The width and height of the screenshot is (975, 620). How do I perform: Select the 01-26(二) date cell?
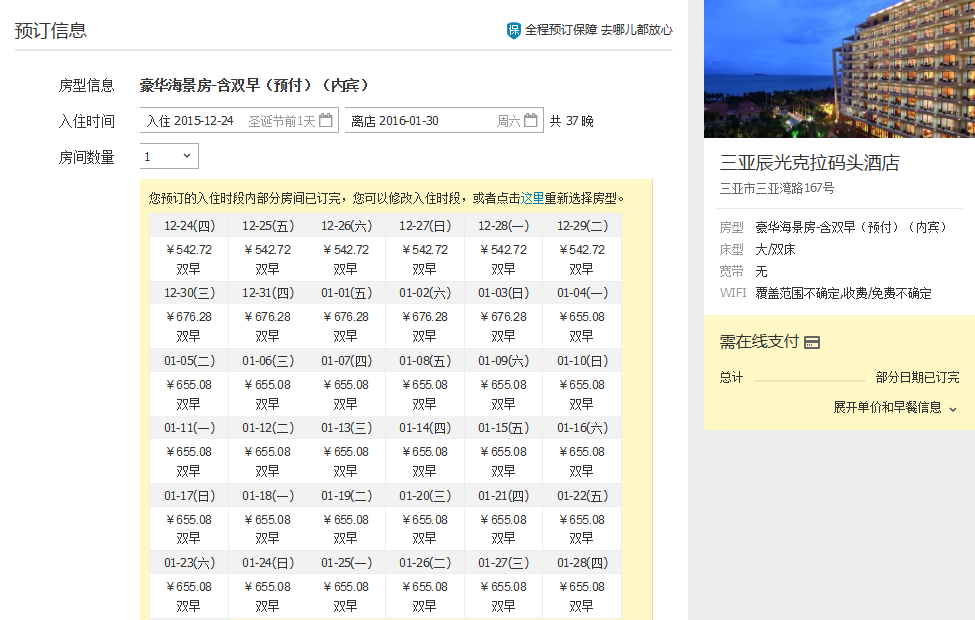[x=425, y=563]
